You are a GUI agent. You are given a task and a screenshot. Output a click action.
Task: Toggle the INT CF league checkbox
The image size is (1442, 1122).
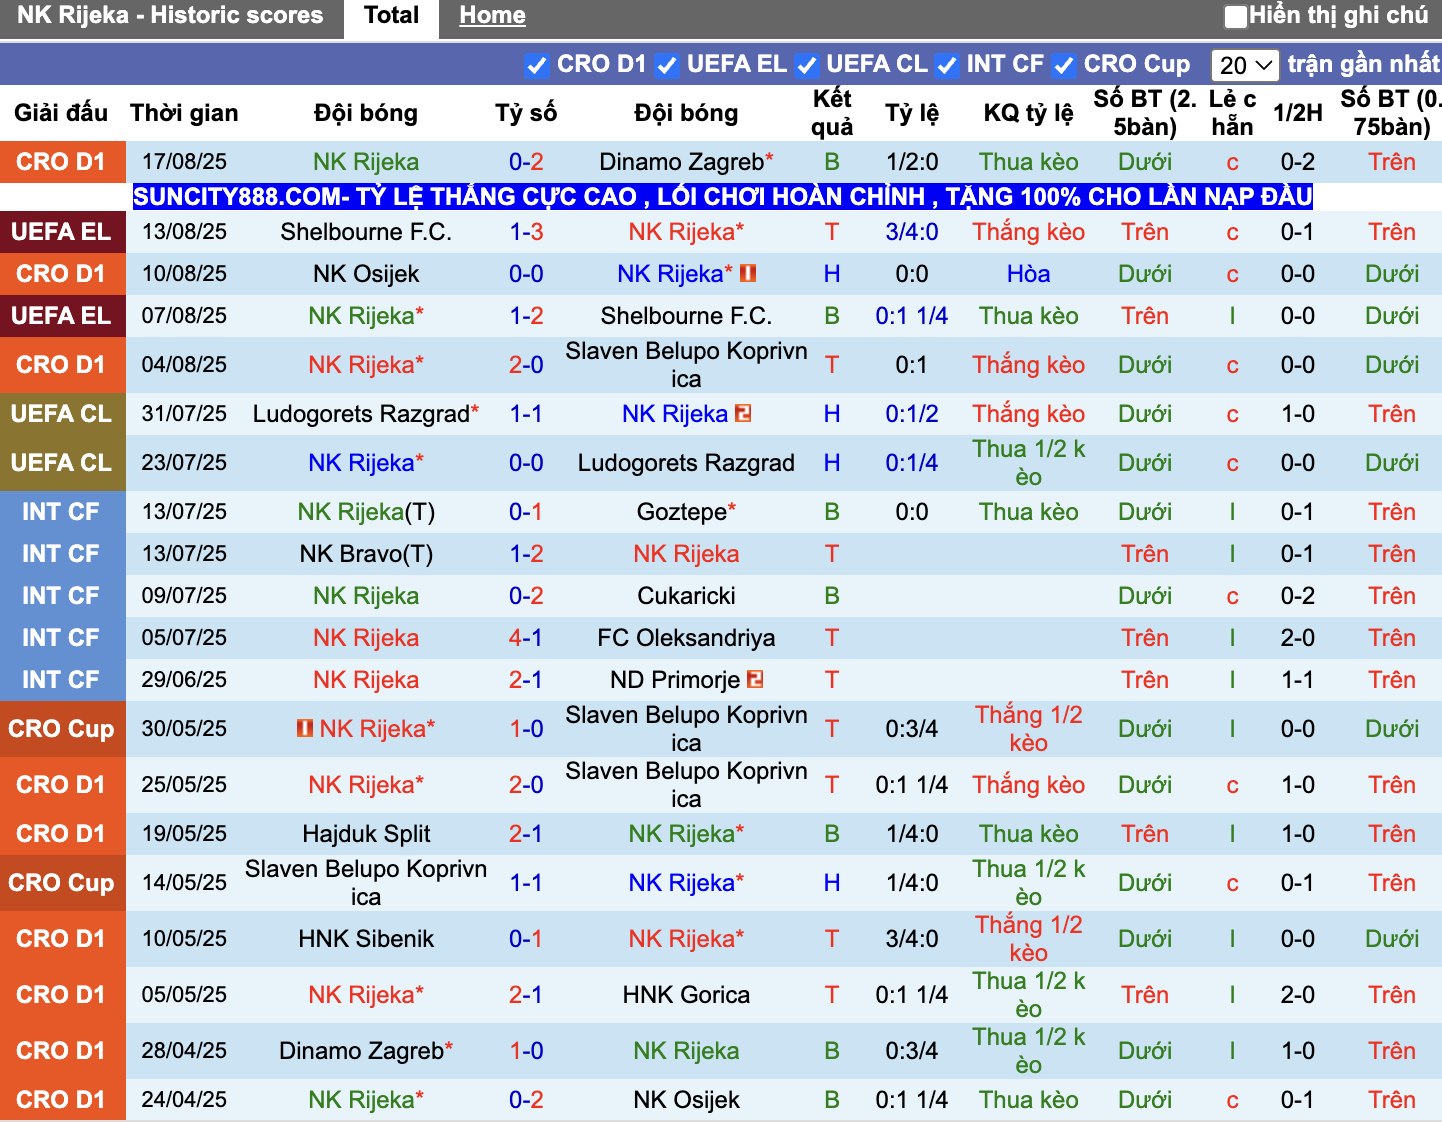click(x=946, y=66)
